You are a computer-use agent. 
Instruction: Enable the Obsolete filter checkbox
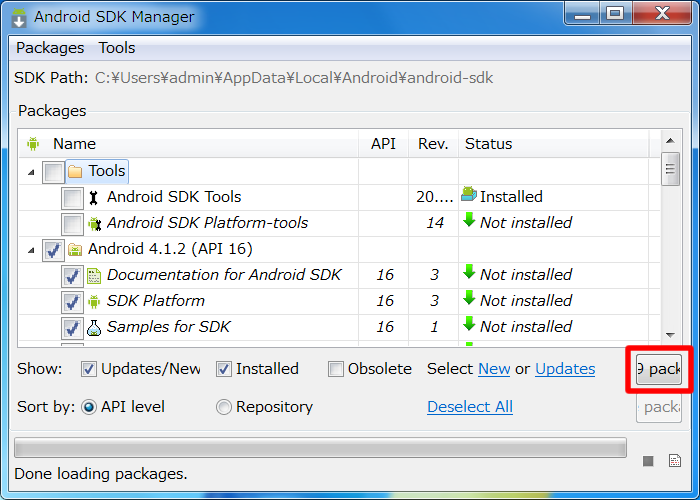[x=336, y=369]
